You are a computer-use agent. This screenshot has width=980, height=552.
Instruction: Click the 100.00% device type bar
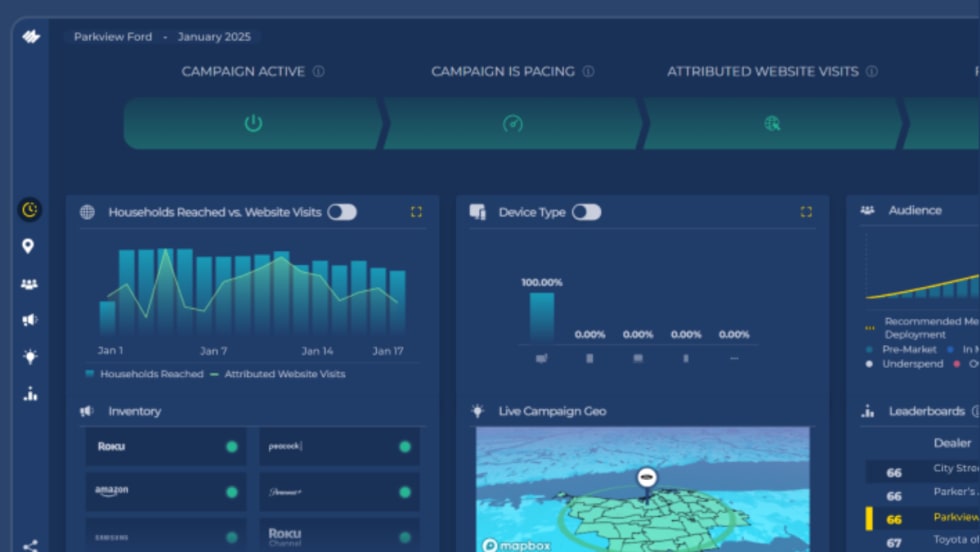click(x=541, y=317)
